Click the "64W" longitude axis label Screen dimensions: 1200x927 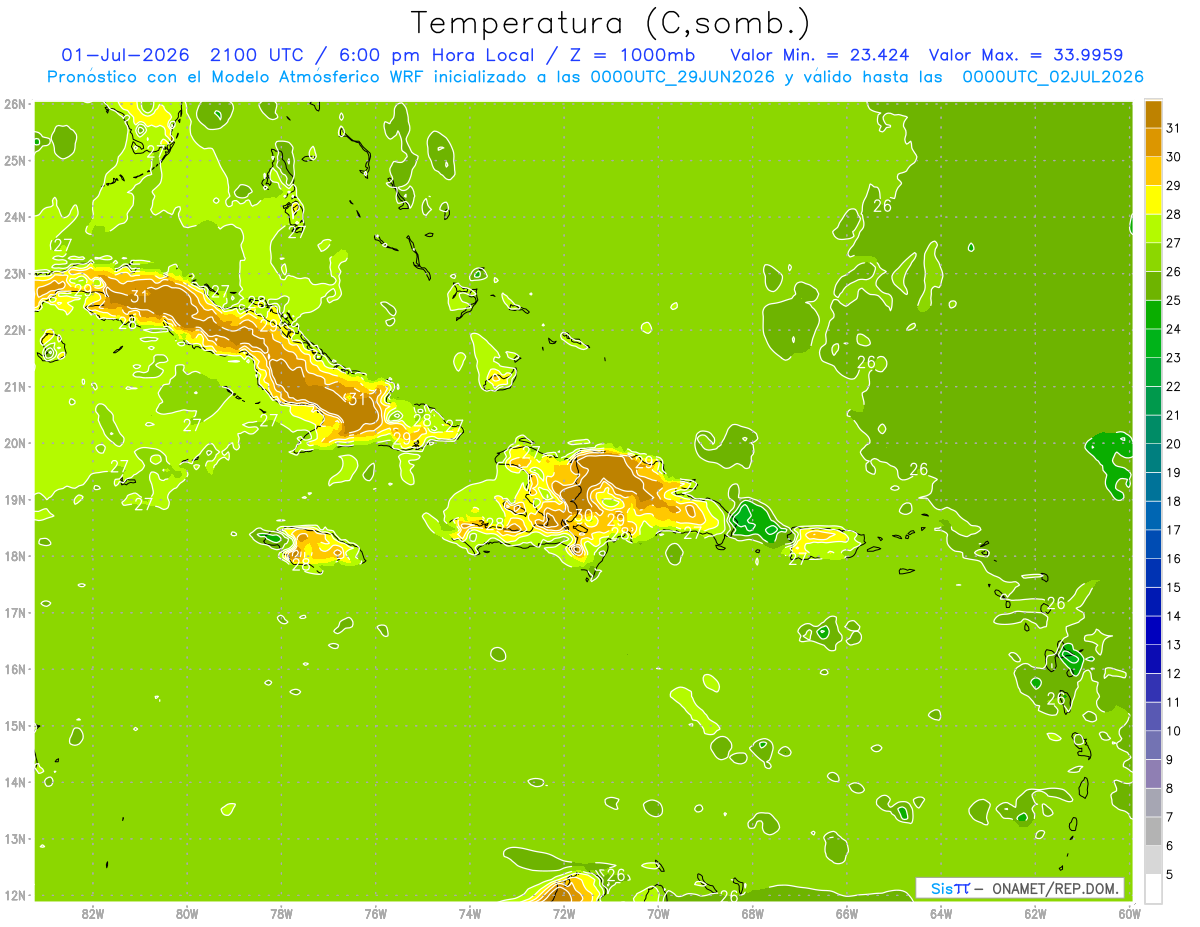[941, 914]
